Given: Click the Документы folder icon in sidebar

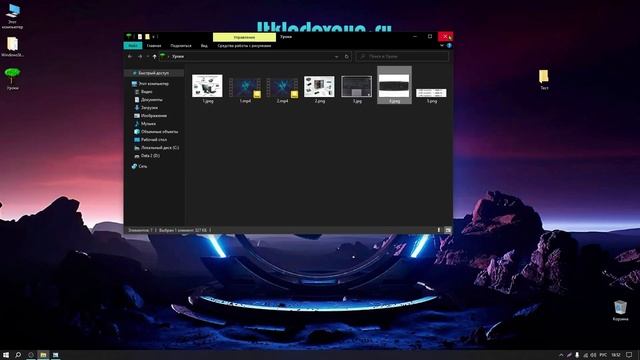Looking at the screenshot, I should (137, 100).
